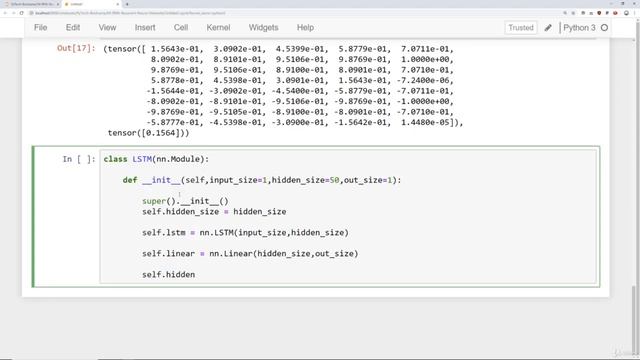640x360 pixels.
Task: Click the super().__init__() line
Action: point(185,201)
